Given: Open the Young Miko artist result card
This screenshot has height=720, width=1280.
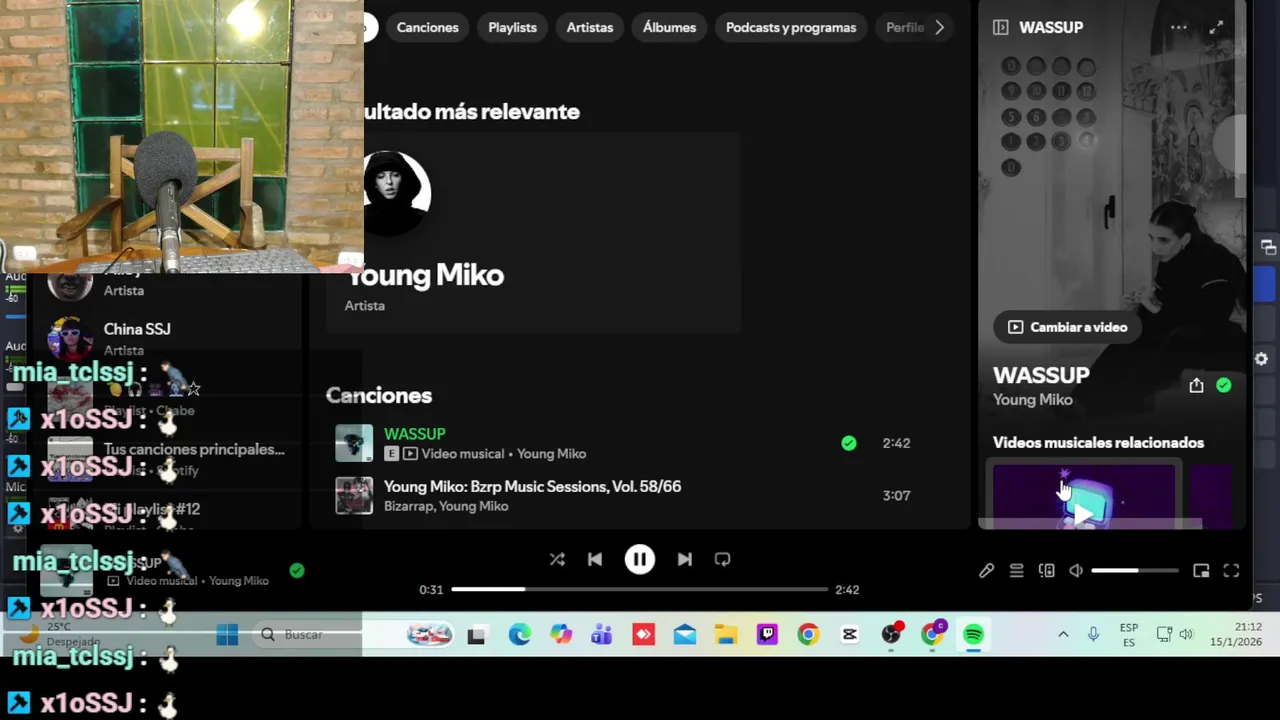Looking at the screenshot, I should pyautogui.click(x=533, y=232).
